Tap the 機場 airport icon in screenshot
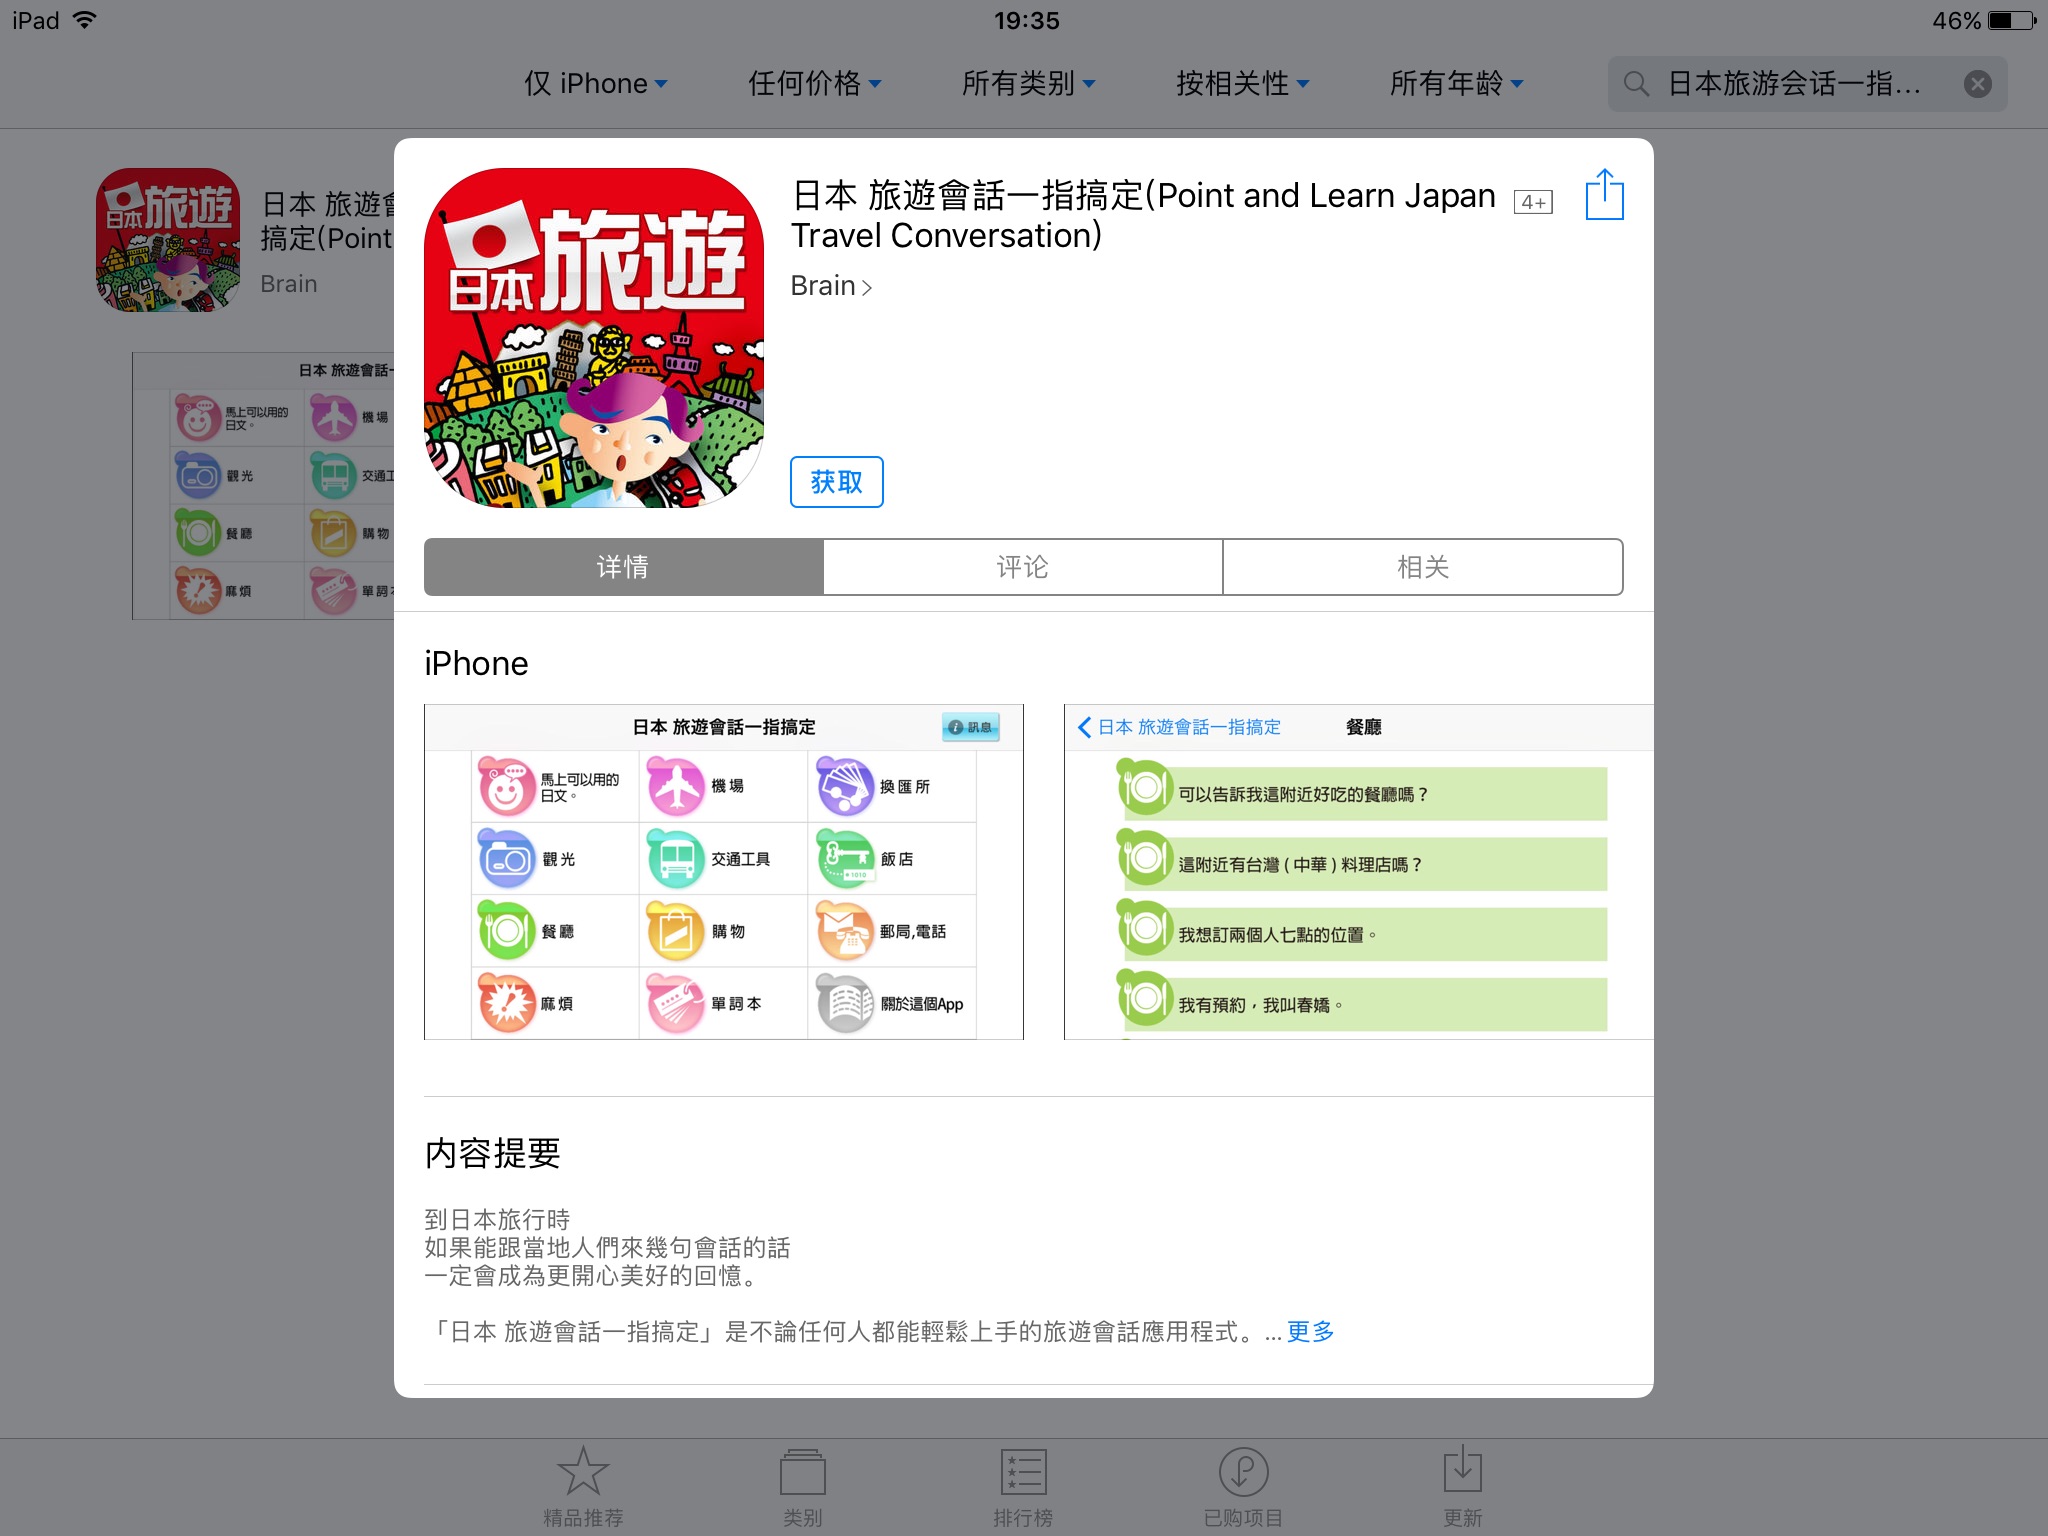Screen dimensions: 2048x1536 pos(677,786)
